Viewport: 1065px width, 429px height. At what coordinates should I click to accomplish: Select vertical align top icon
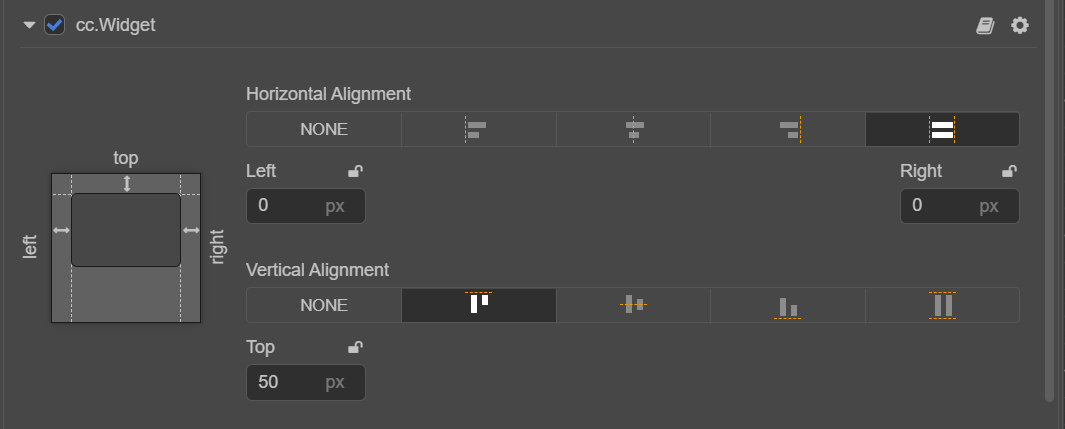tap(478, 305)
